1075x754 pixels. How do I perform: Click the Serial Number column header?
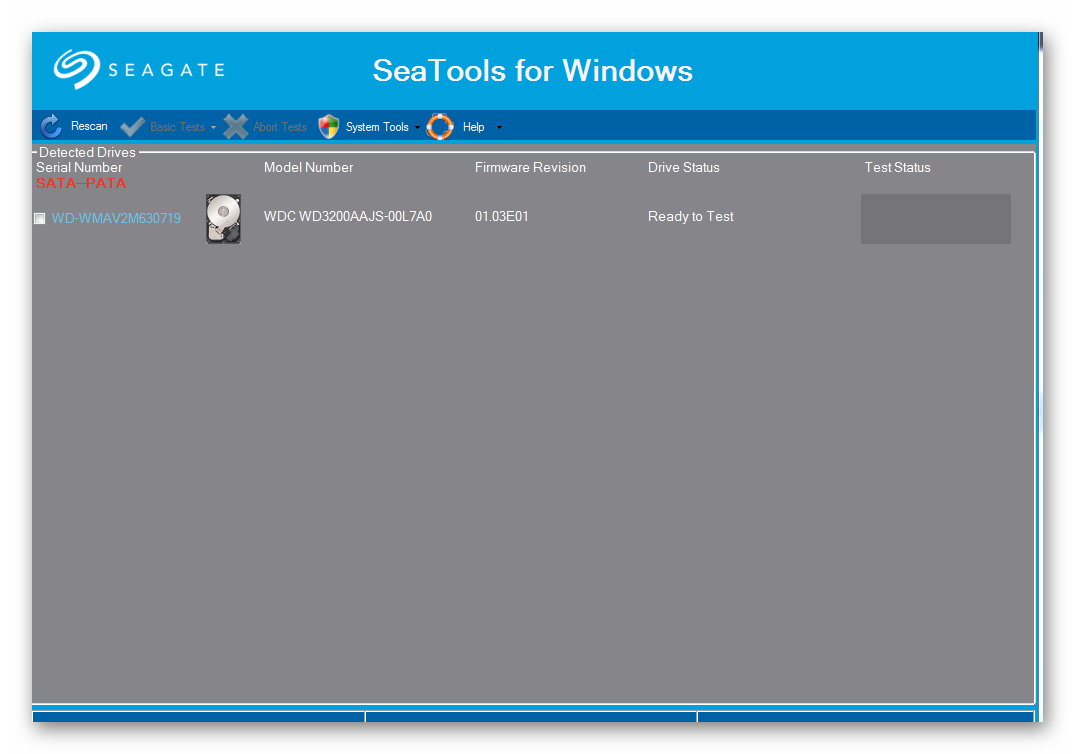click(79, 167)
